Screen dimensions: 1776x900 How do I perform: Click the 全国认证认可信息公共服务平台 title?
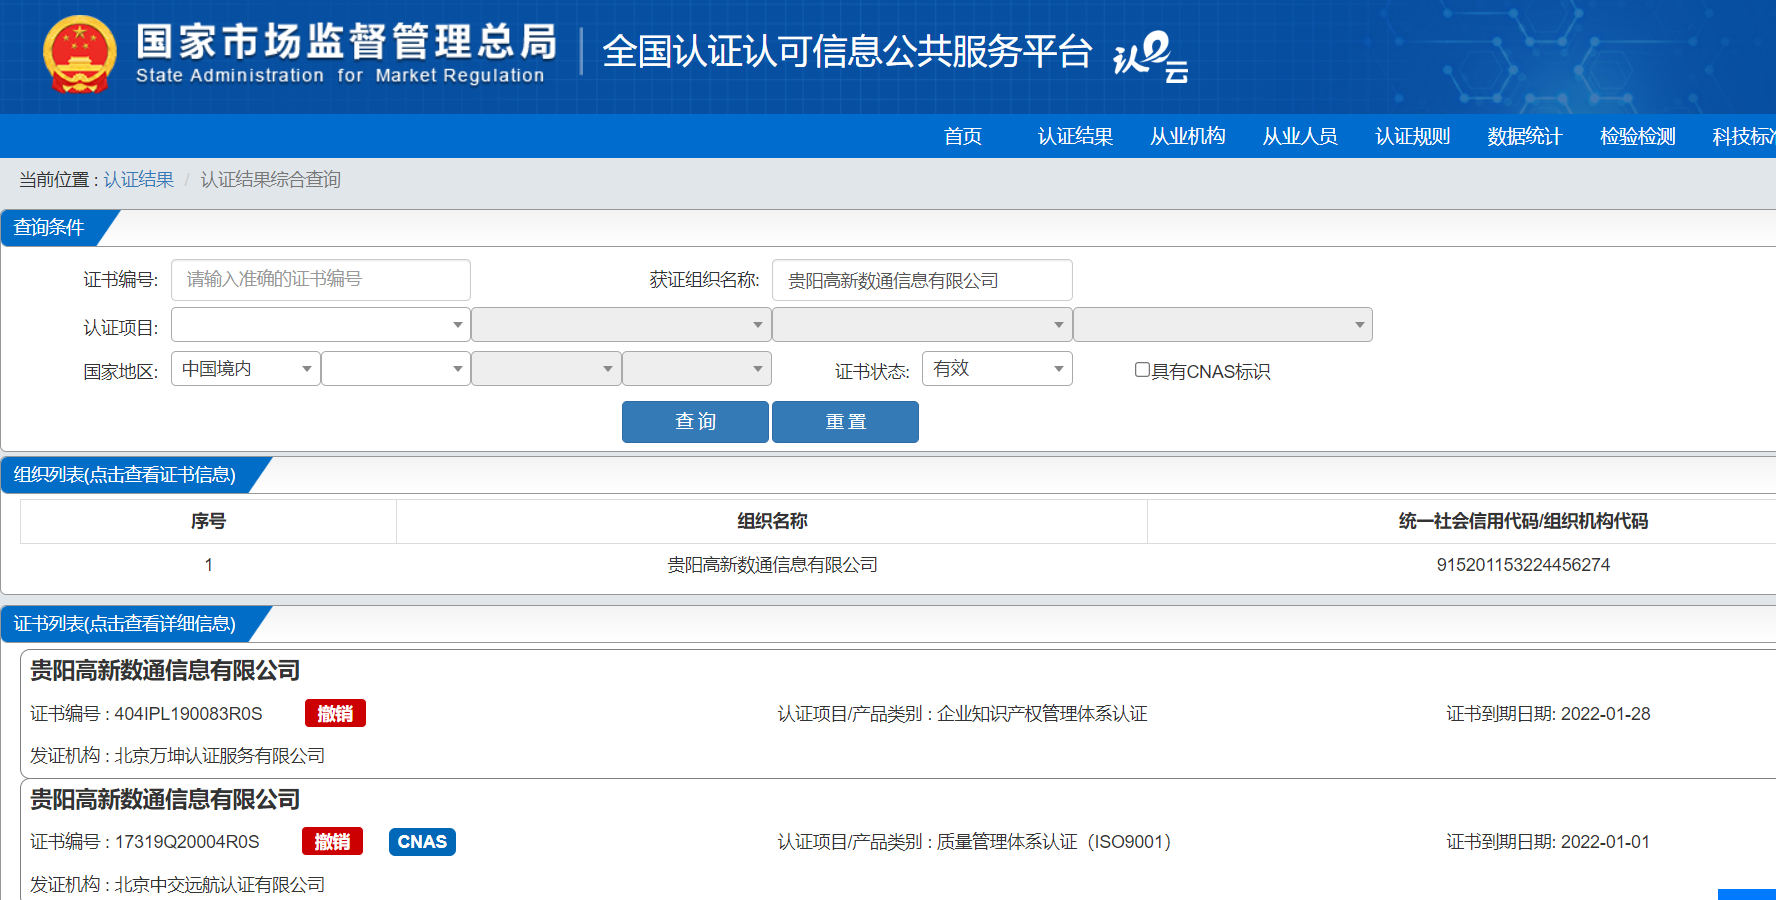[x=847, y=52]
